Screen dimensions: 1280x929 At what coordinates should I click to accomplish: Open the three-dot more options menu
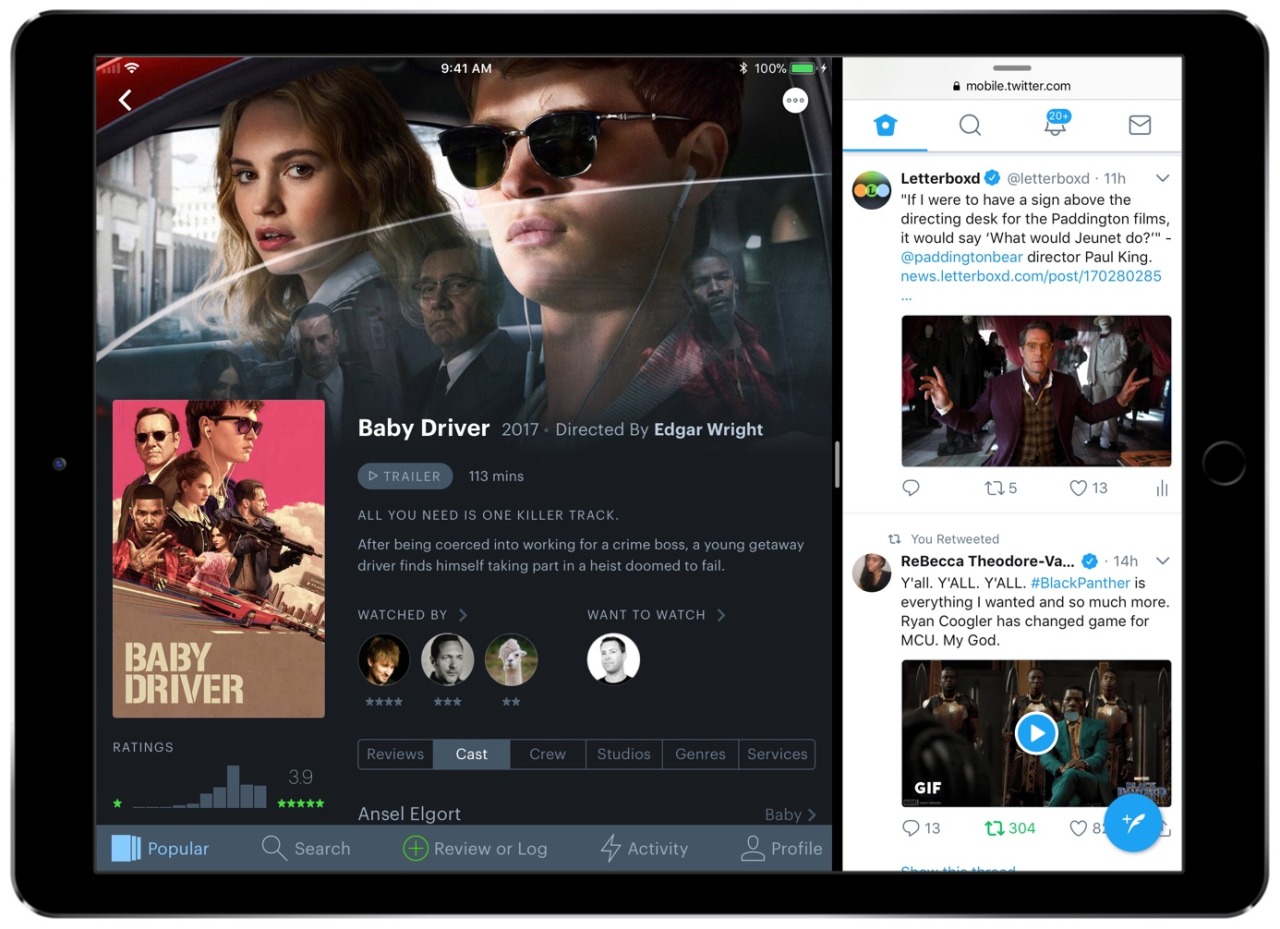click(x=795, y=100)
